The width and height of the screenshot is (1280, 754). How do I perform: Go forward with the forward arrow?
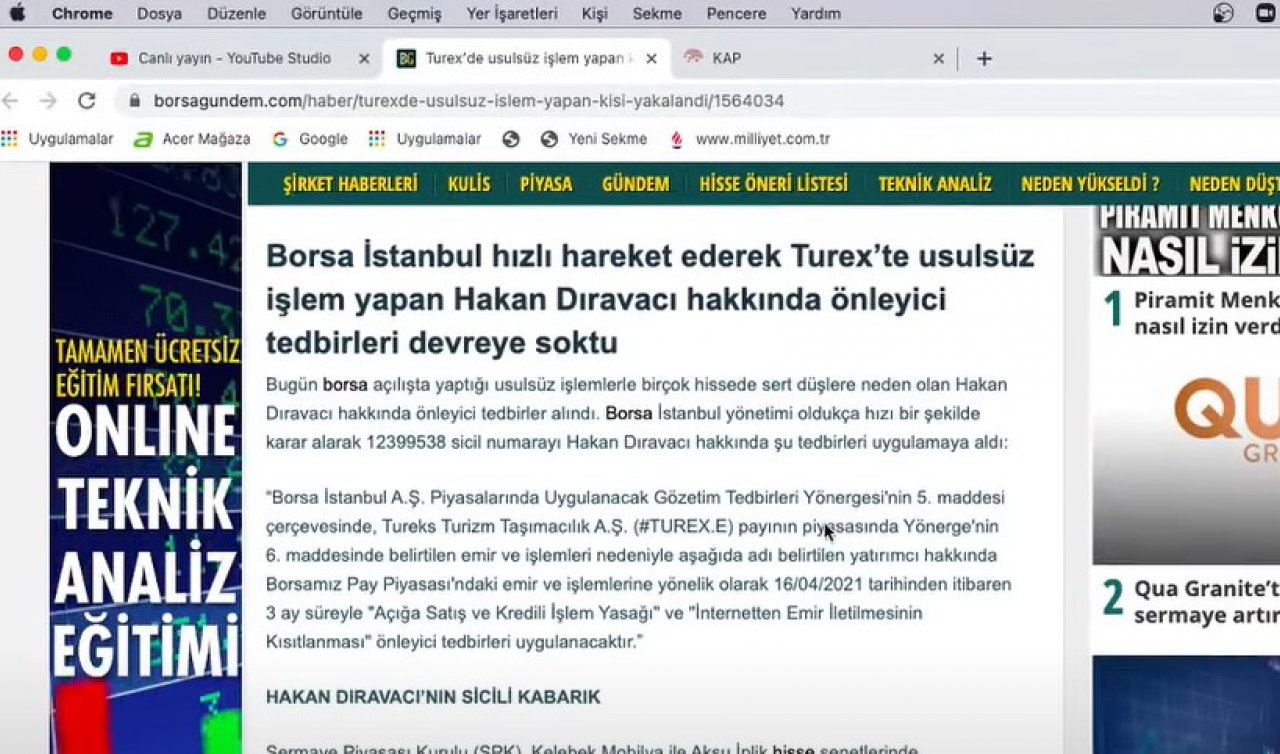point(48,101)
